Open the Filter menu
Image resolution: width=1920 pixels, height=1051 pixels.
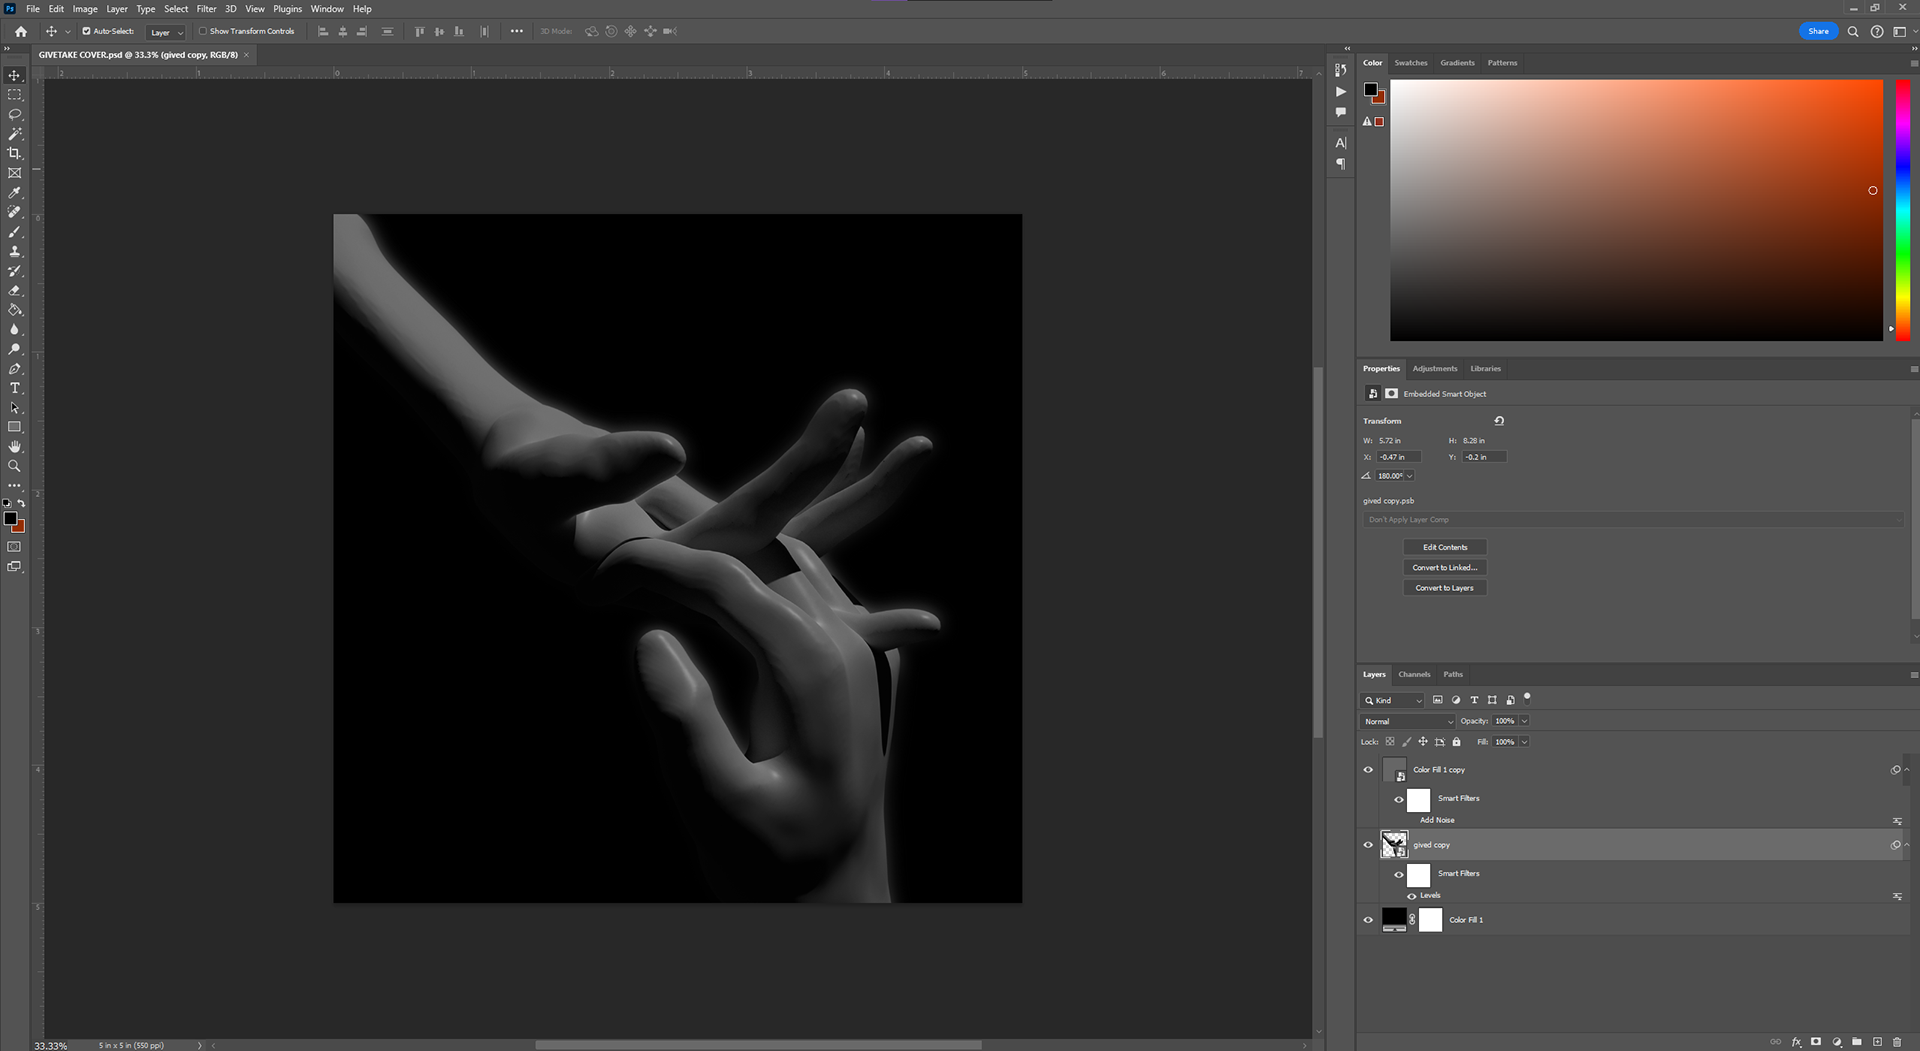click(206, 9)
